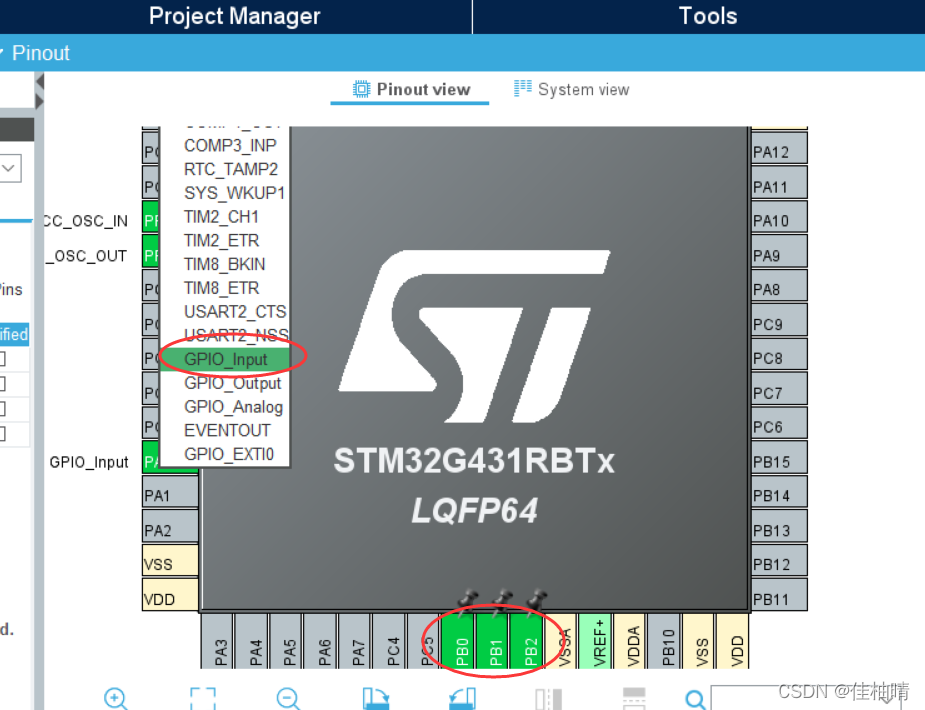Check the first checkbox under Modified
925x710 pixels.
point(3,358)
